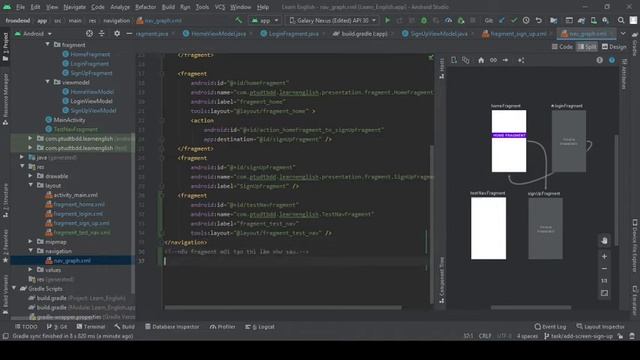
Task: Open the Logcat tool window
Action: (x=260, y=327)
